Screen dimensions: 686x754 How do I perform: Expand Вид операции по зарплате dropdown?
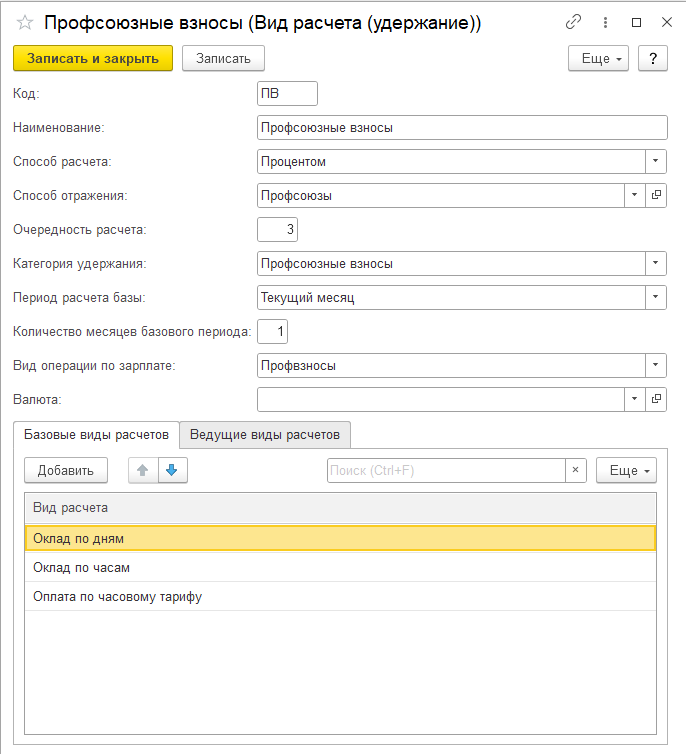coord(656,365)
